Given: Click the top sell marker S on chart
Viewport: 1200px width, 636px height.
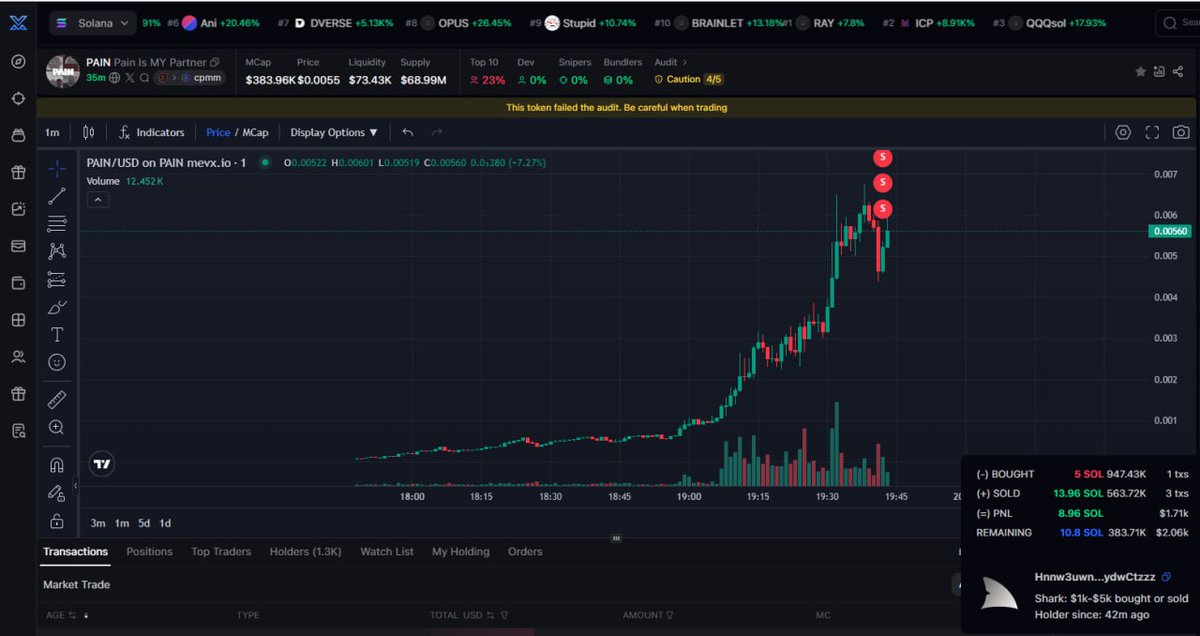Looking at the screenshot, I should [x=882, y=157].
